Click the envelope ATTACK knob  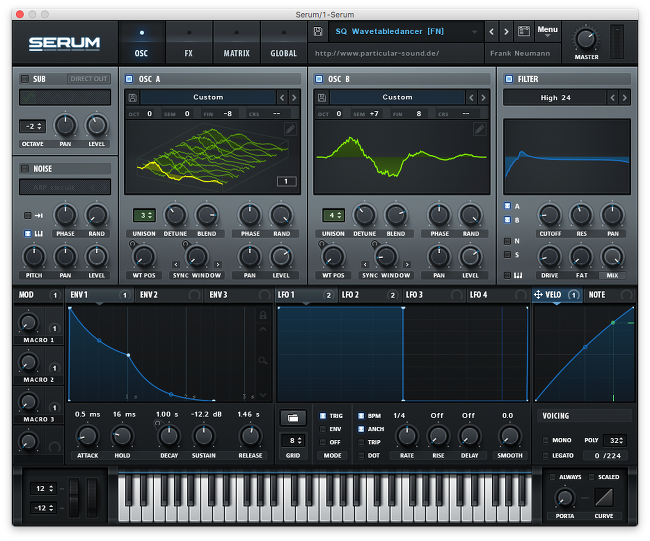[x=87, y=436]
